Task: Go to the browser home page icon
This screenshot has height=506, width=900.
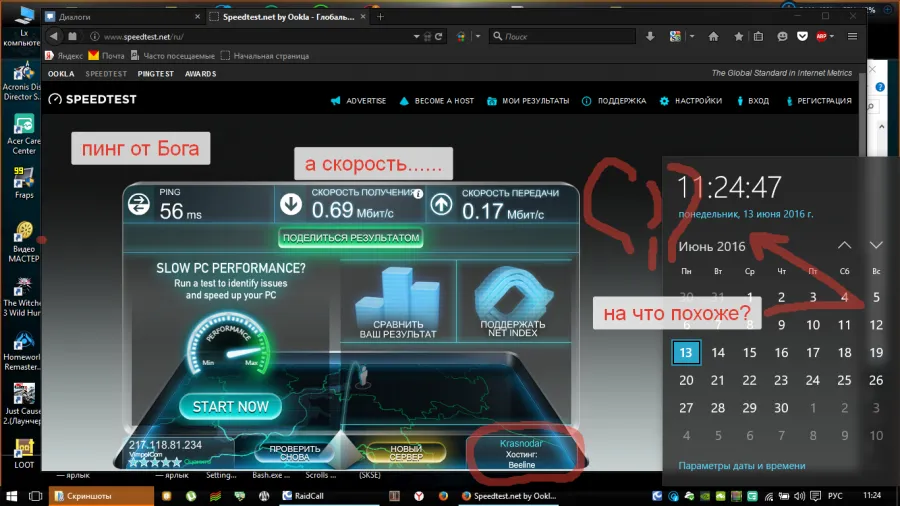Action: coord(713,36)
